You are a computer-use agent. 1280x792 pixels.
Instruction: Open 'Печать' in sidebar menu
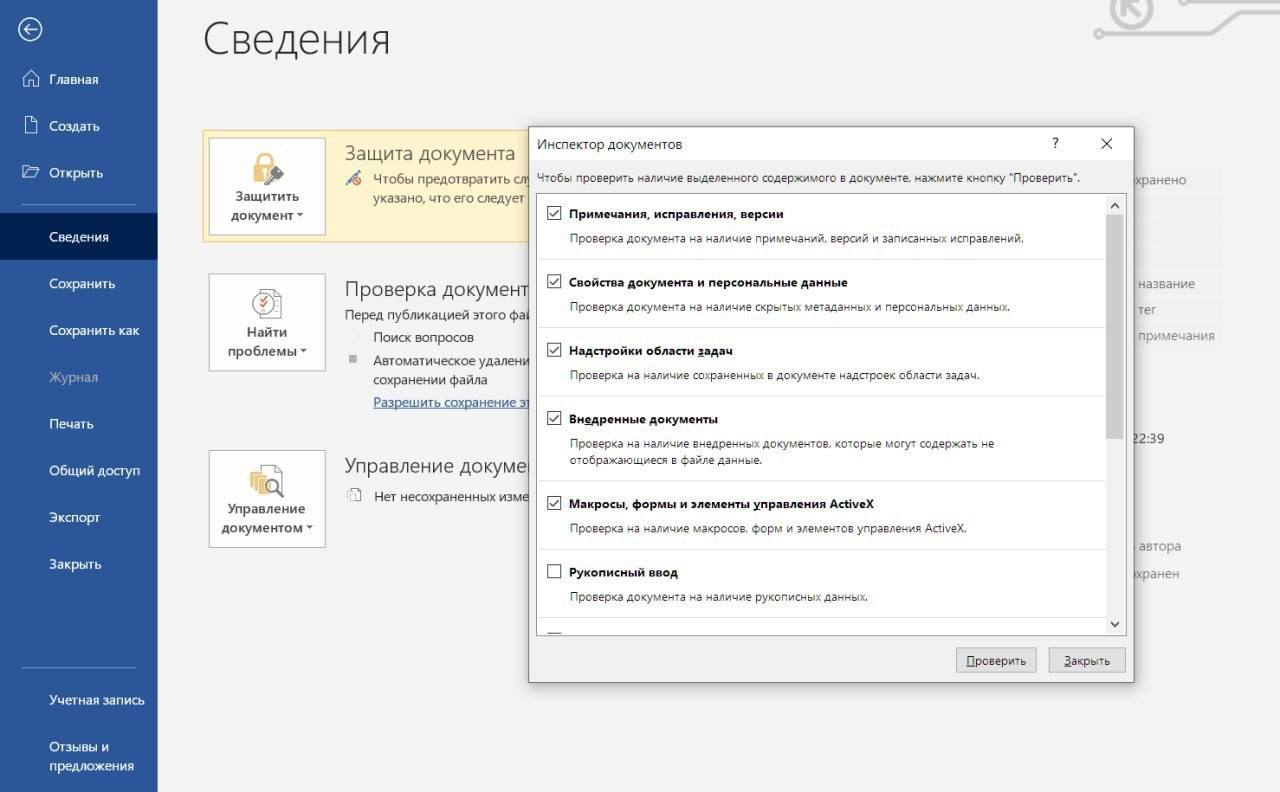pyautogui.click(x=71, y=424)
